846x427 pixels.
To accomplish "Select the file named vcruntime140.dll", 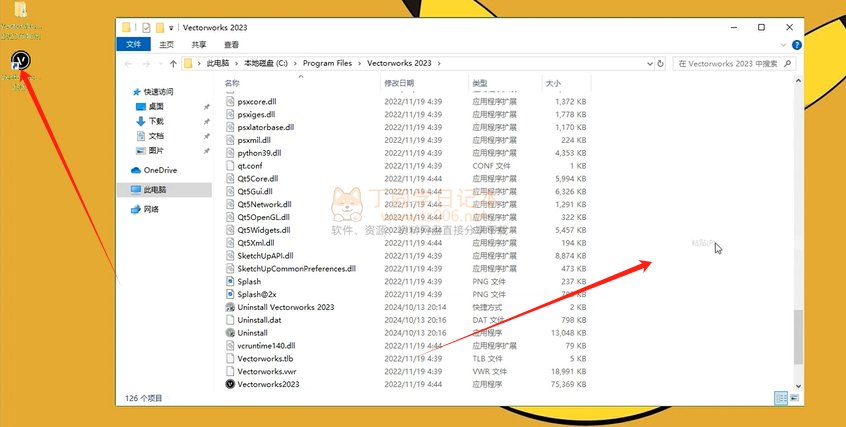I will 267,345.
